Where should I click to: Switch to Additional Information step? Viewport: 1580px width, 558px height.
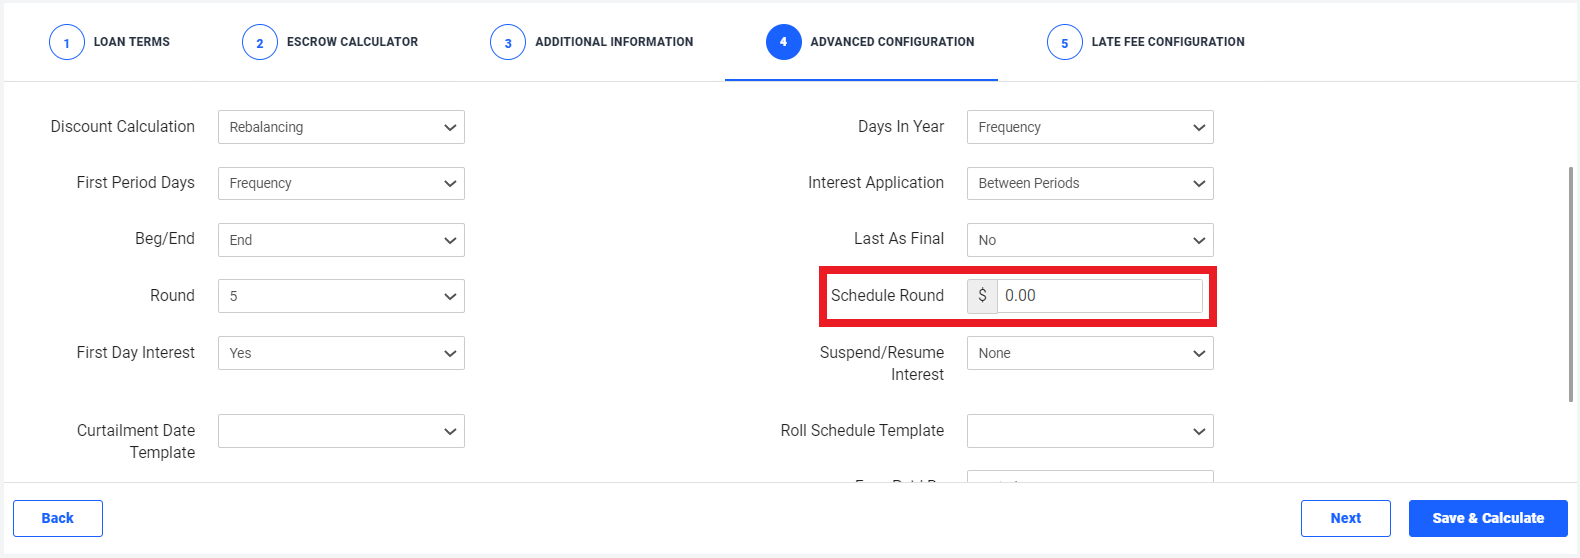pos(592,42)
